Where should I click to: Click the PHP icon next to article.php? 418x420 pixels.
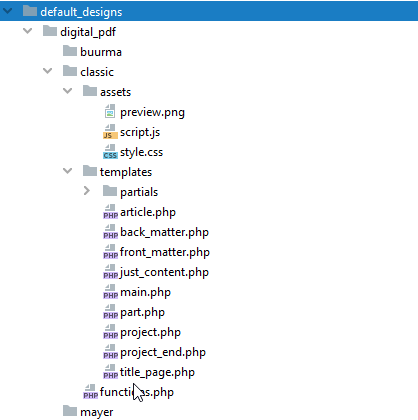tap(110, 212)
